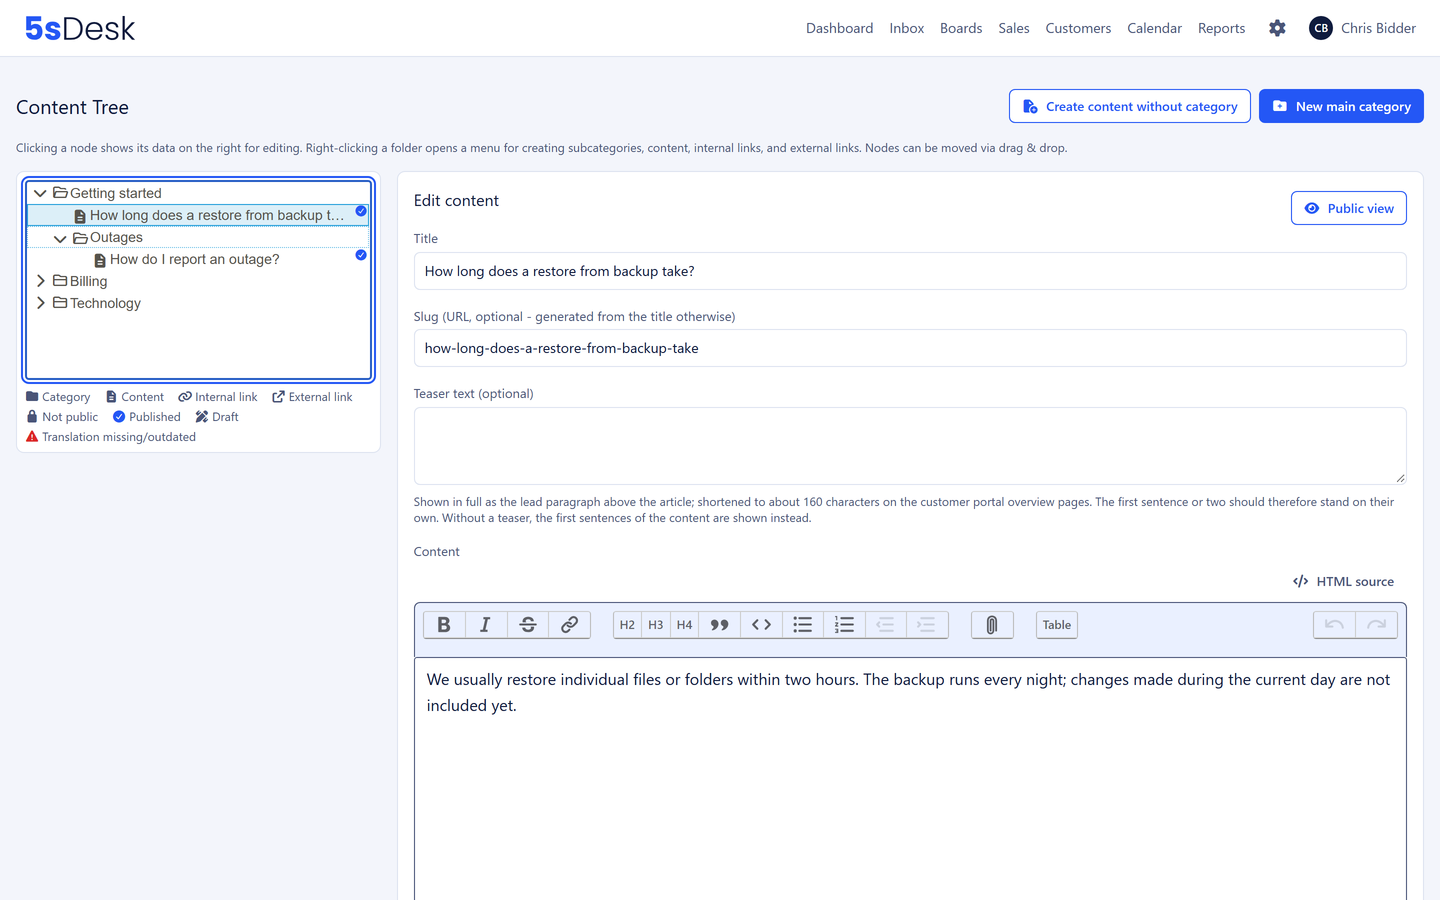The height and width of the screenshot is (900, 1440).
Task: Increase list indent level
Action: pos(927,625)
